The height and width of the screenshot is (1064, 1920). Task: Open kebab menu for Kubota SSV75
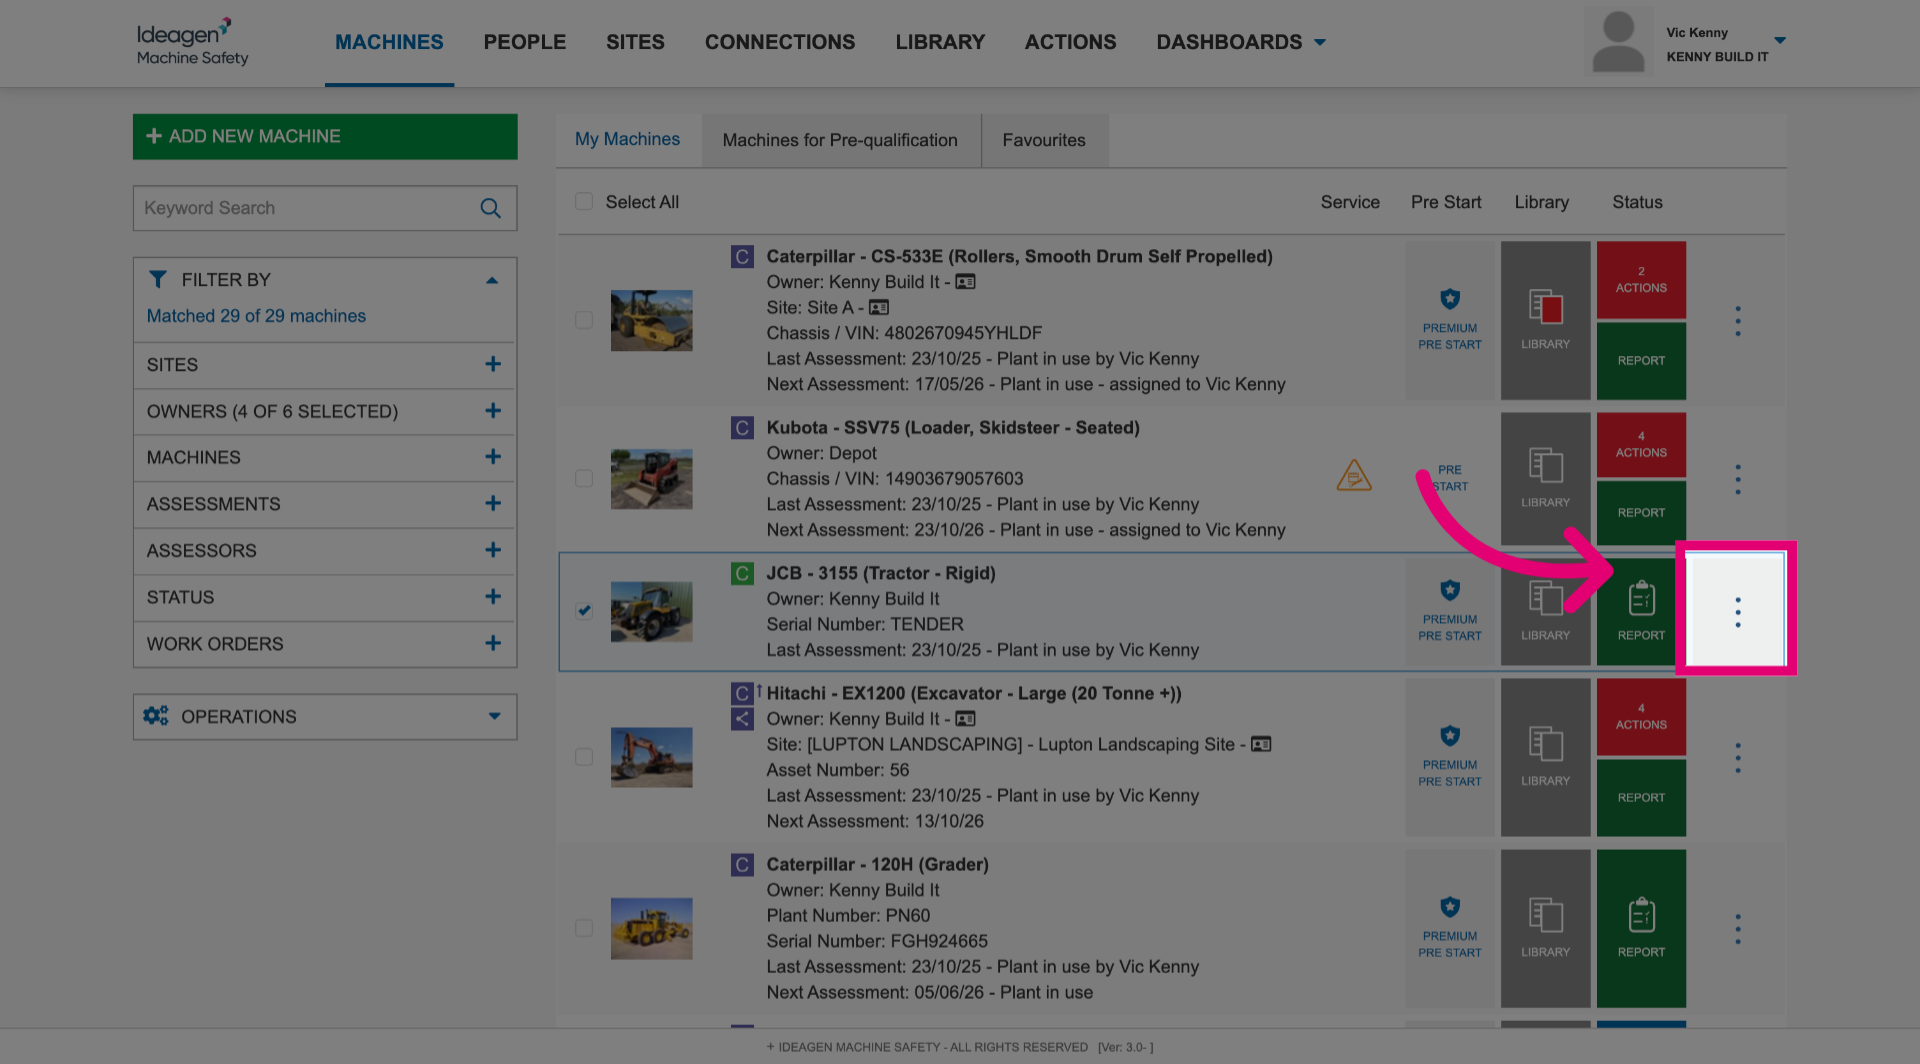1737,479
